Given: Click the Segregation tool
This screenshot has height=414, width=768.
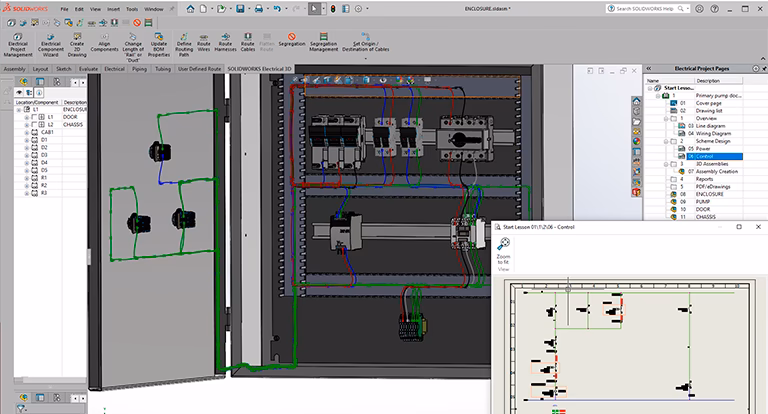Looking at the screenshot, I should 292,40.
